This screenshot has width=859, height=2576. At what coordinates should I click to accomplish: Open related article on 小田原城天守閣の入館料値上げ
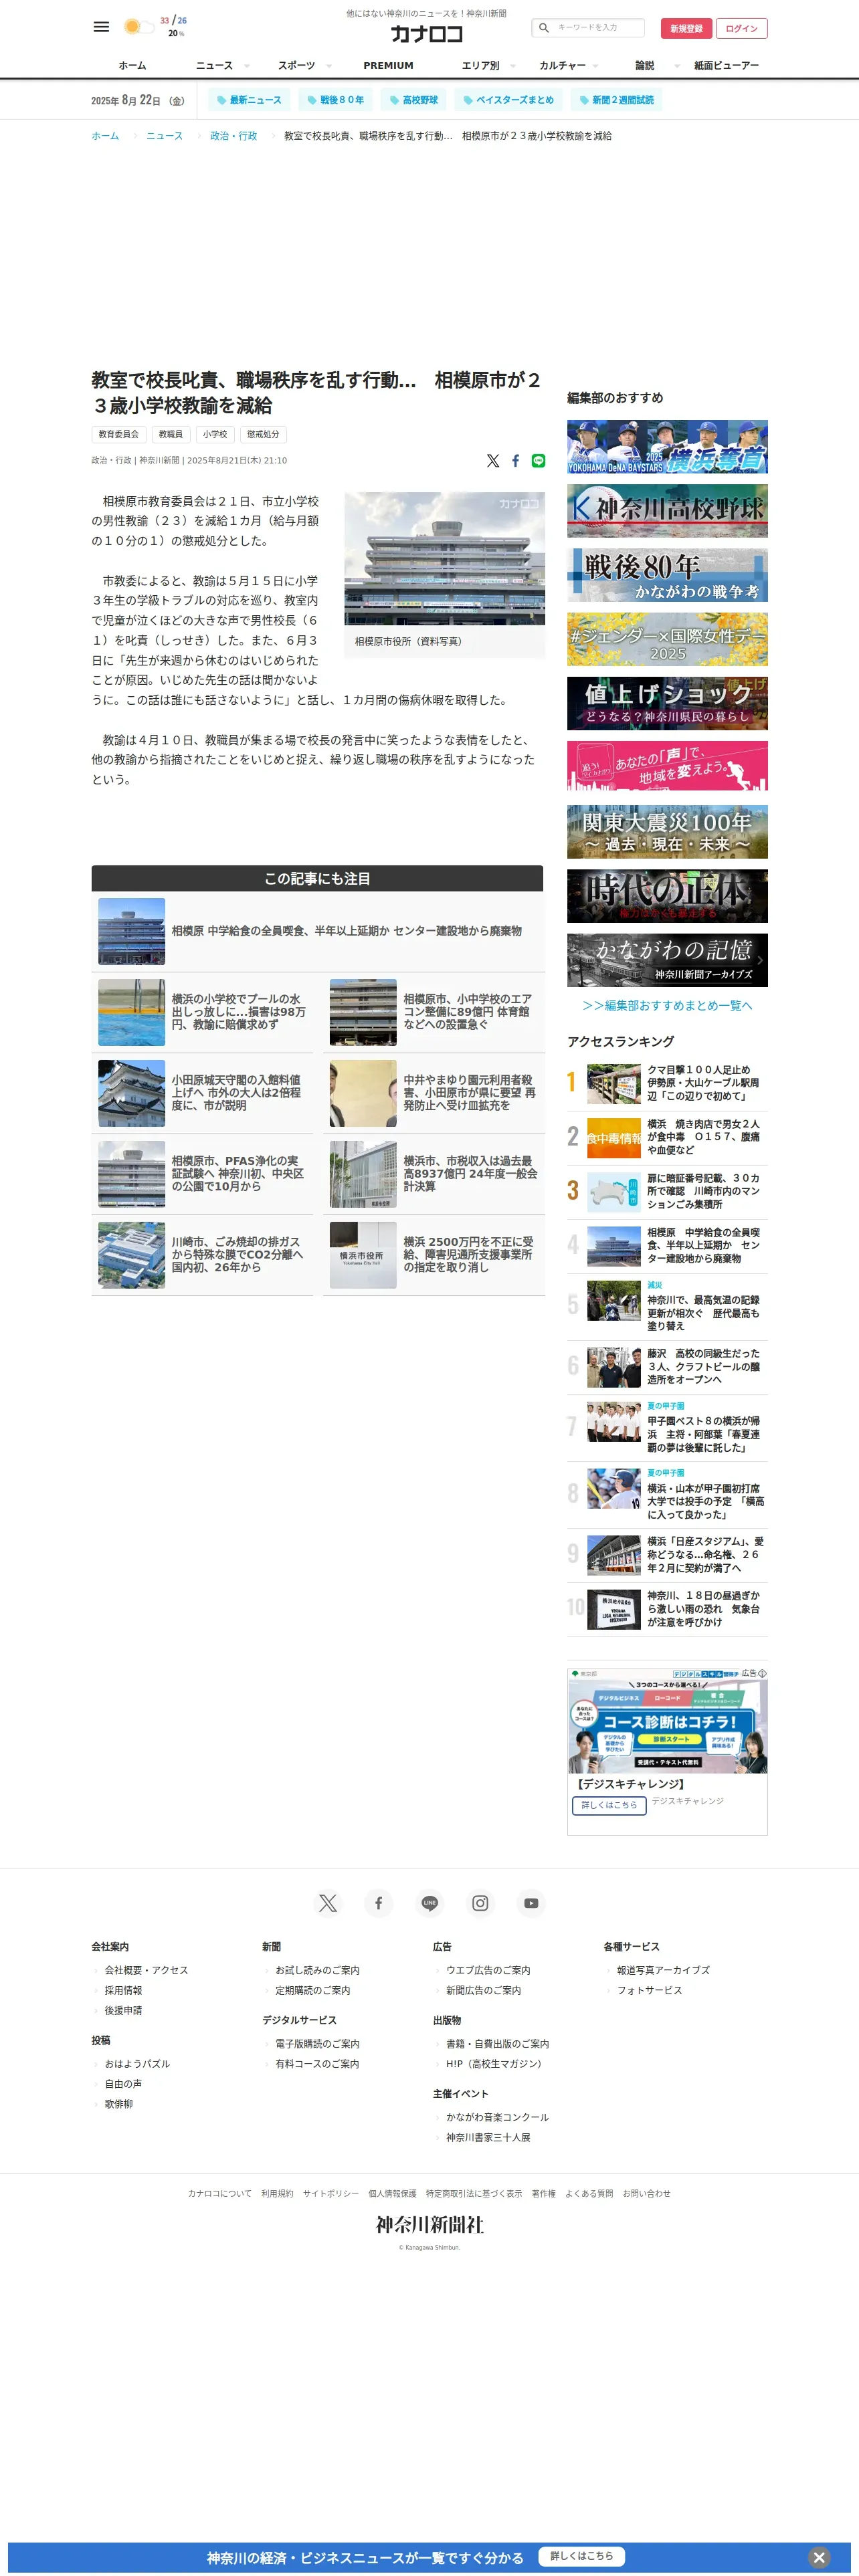[x=203, y=1093]
